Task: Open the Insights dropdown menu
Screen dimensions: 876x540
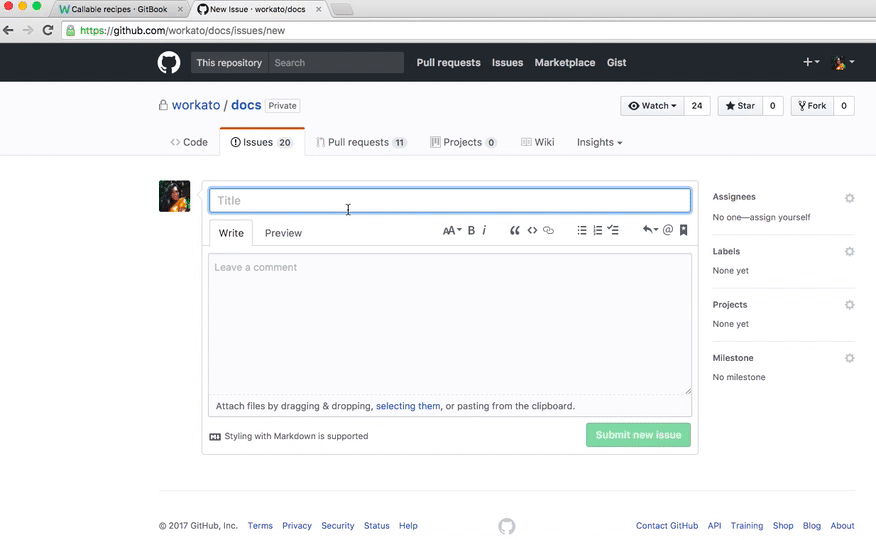Action: 599,142
